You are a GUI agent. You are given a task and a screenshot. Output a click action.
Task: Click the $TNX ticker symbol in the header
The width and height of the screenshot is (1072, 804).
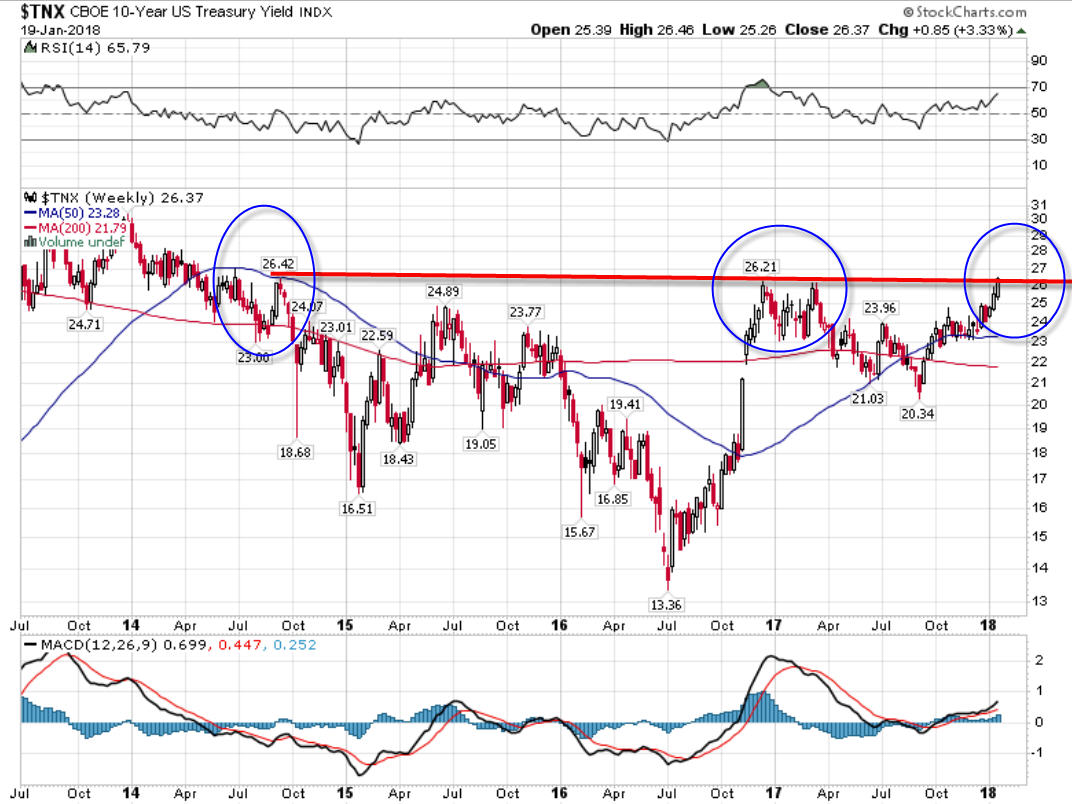42,12
